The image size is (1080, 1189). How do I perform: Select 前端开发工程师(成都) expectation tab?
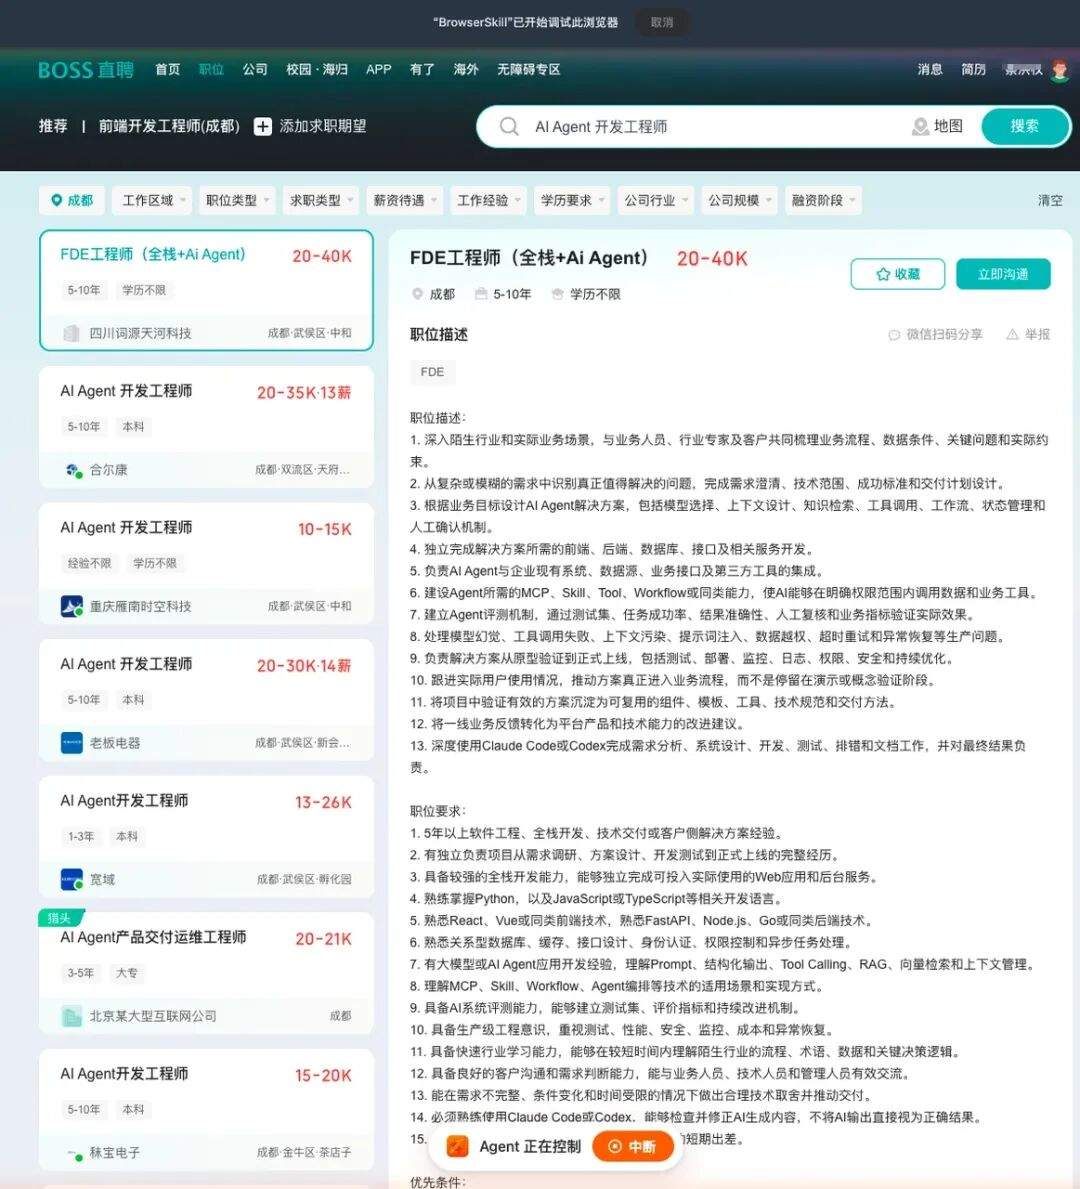point(169,126)
